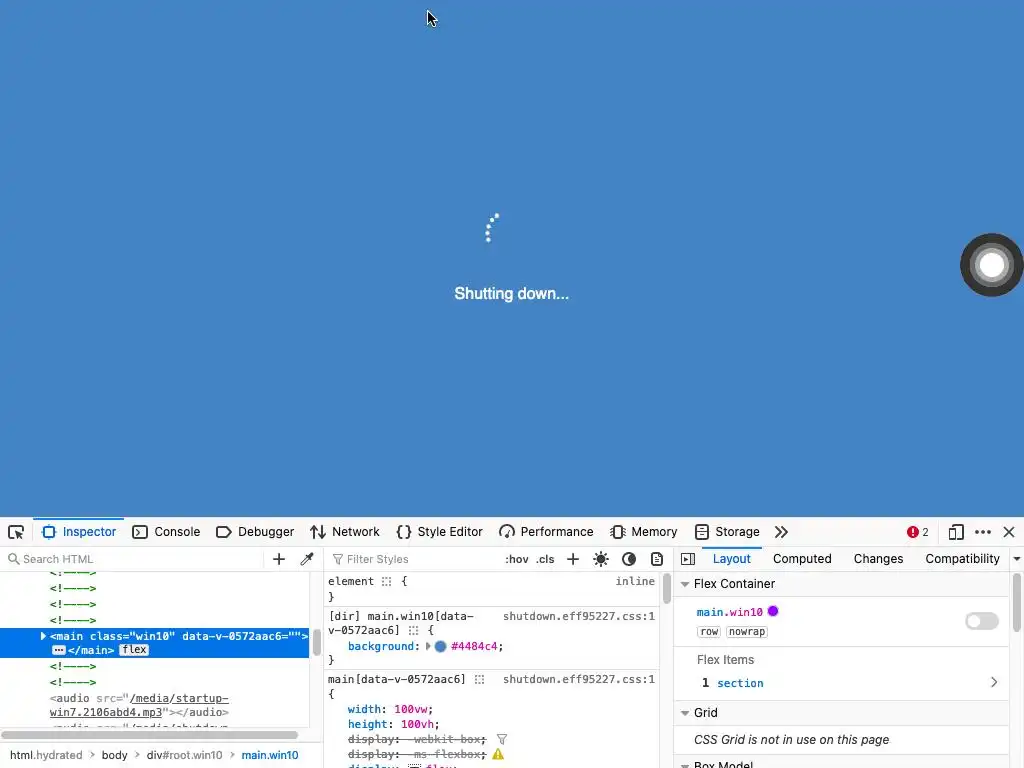The width and height of the screenshot is (1024, 768).
Task: Click chevron next to flex item section
Action: (x=994, y=682)
